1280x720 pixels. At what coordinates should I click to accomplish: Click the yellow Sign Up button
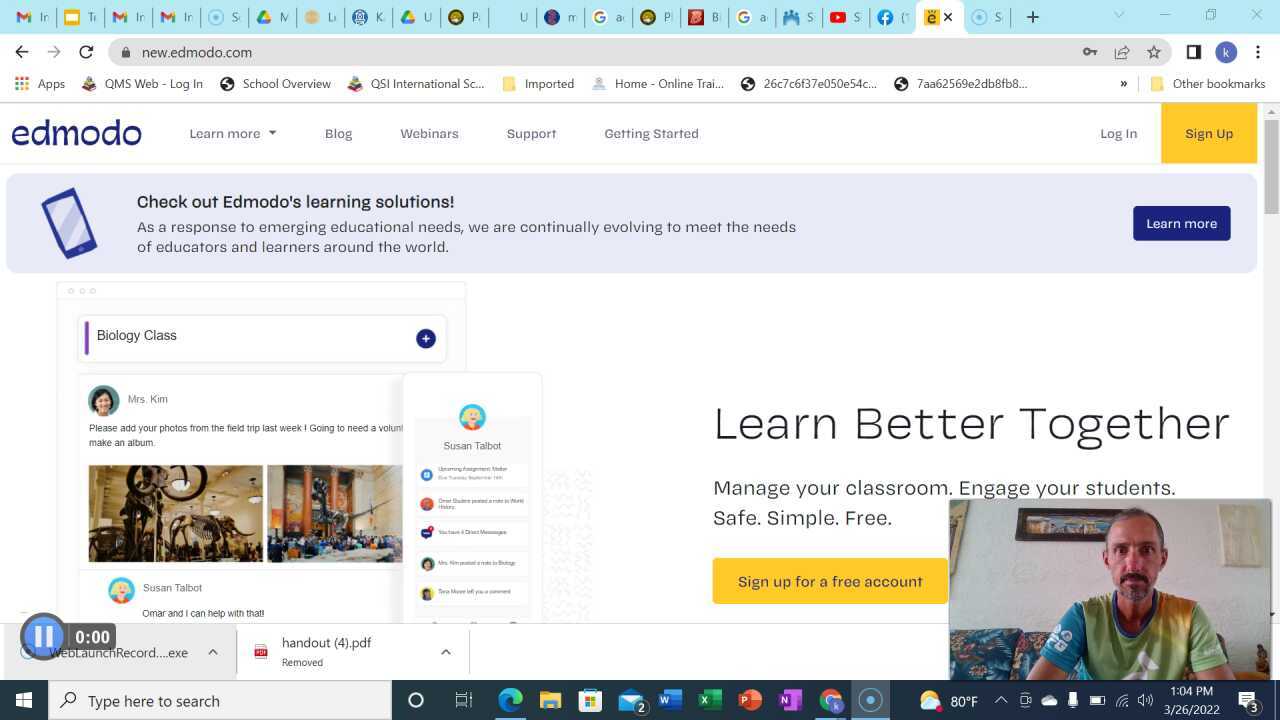click(1208, 133)
